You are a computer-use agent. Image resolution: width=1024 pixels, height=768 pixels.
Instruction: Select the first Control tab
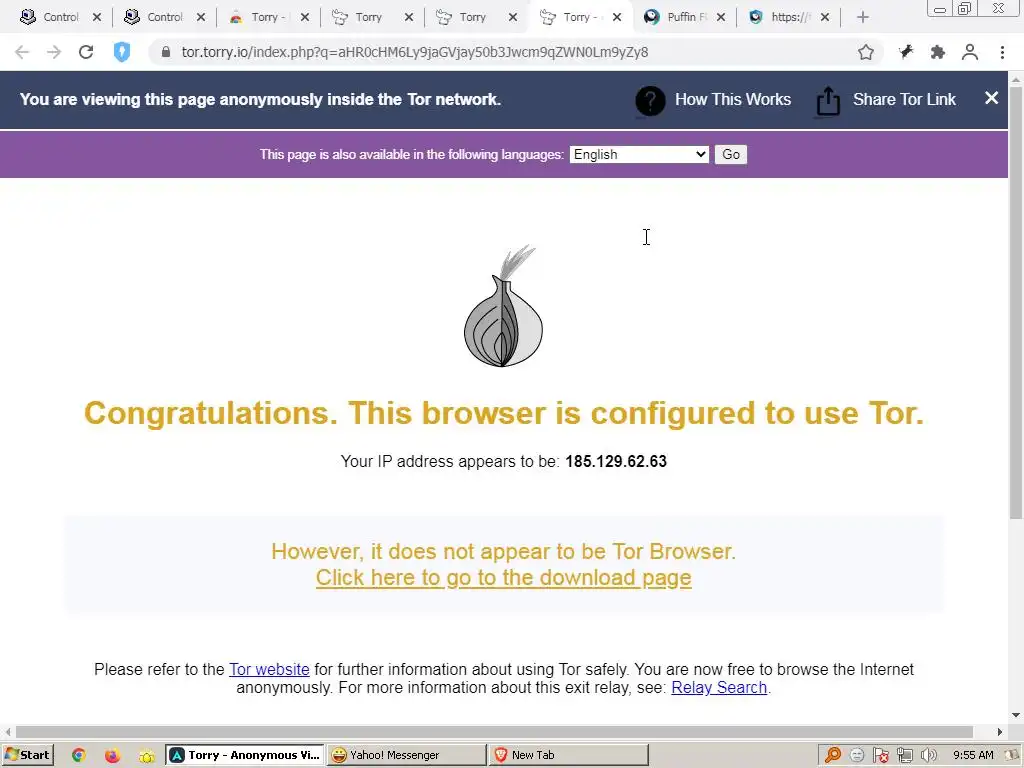coord(59,17)
